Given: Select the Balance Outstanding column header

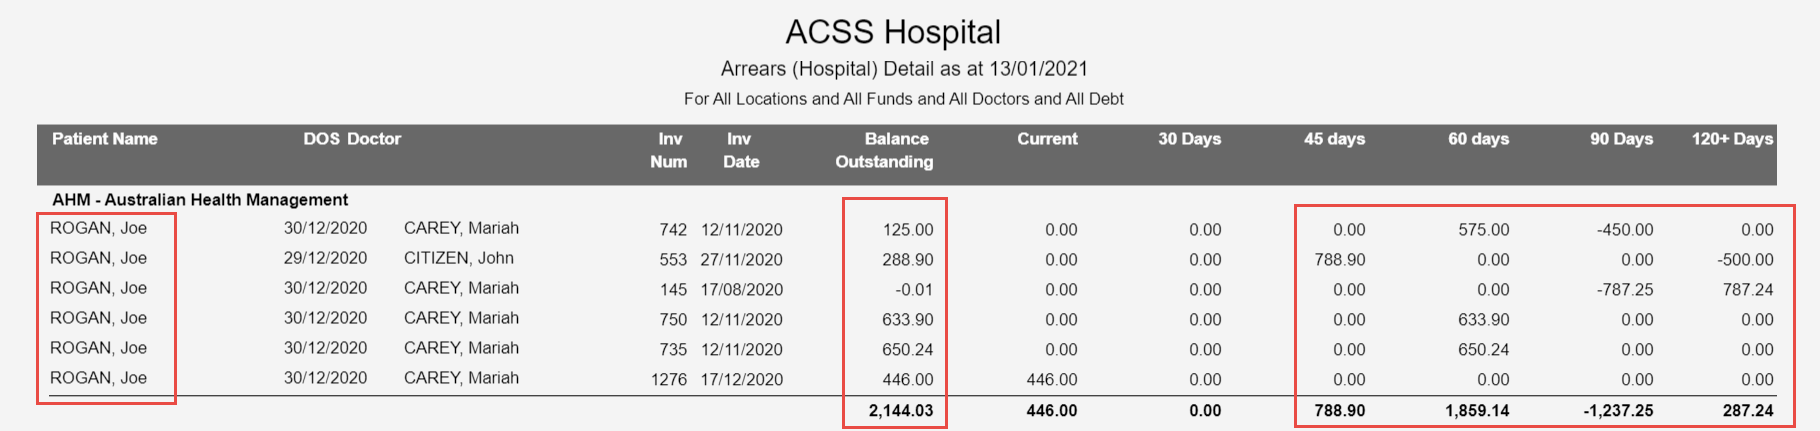Looking at the screenshot, I should (x=885, y=150).
